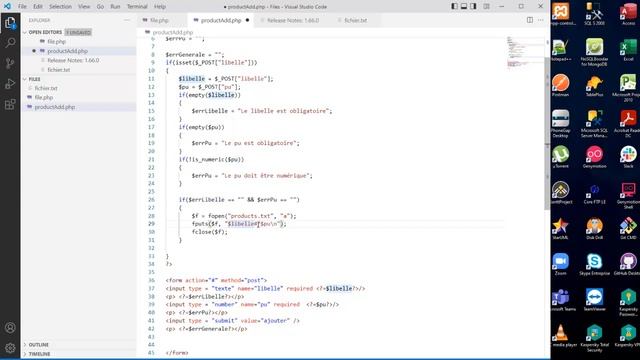This screenshot has width=640, height=360.
Task: Open the Run menu
Action: point(116,7)
